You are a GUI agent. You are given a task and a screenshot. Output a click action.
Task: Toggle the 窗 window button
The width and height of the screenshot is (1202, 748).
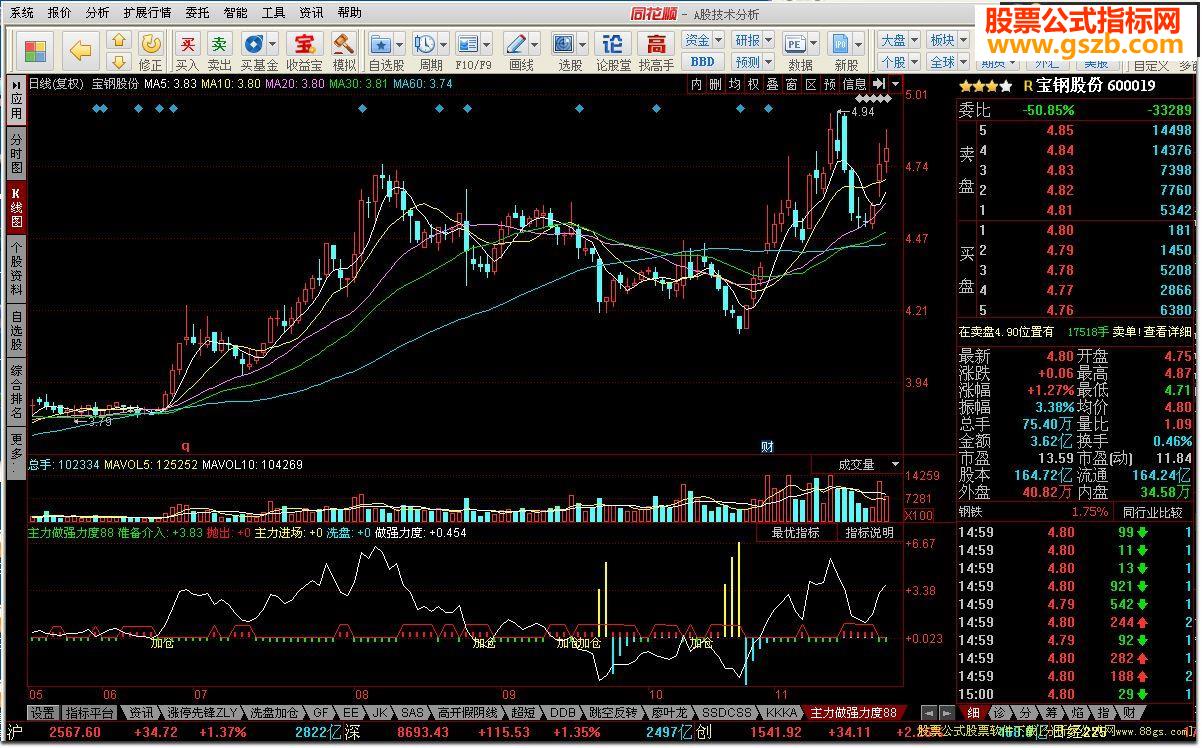(791, 84)
